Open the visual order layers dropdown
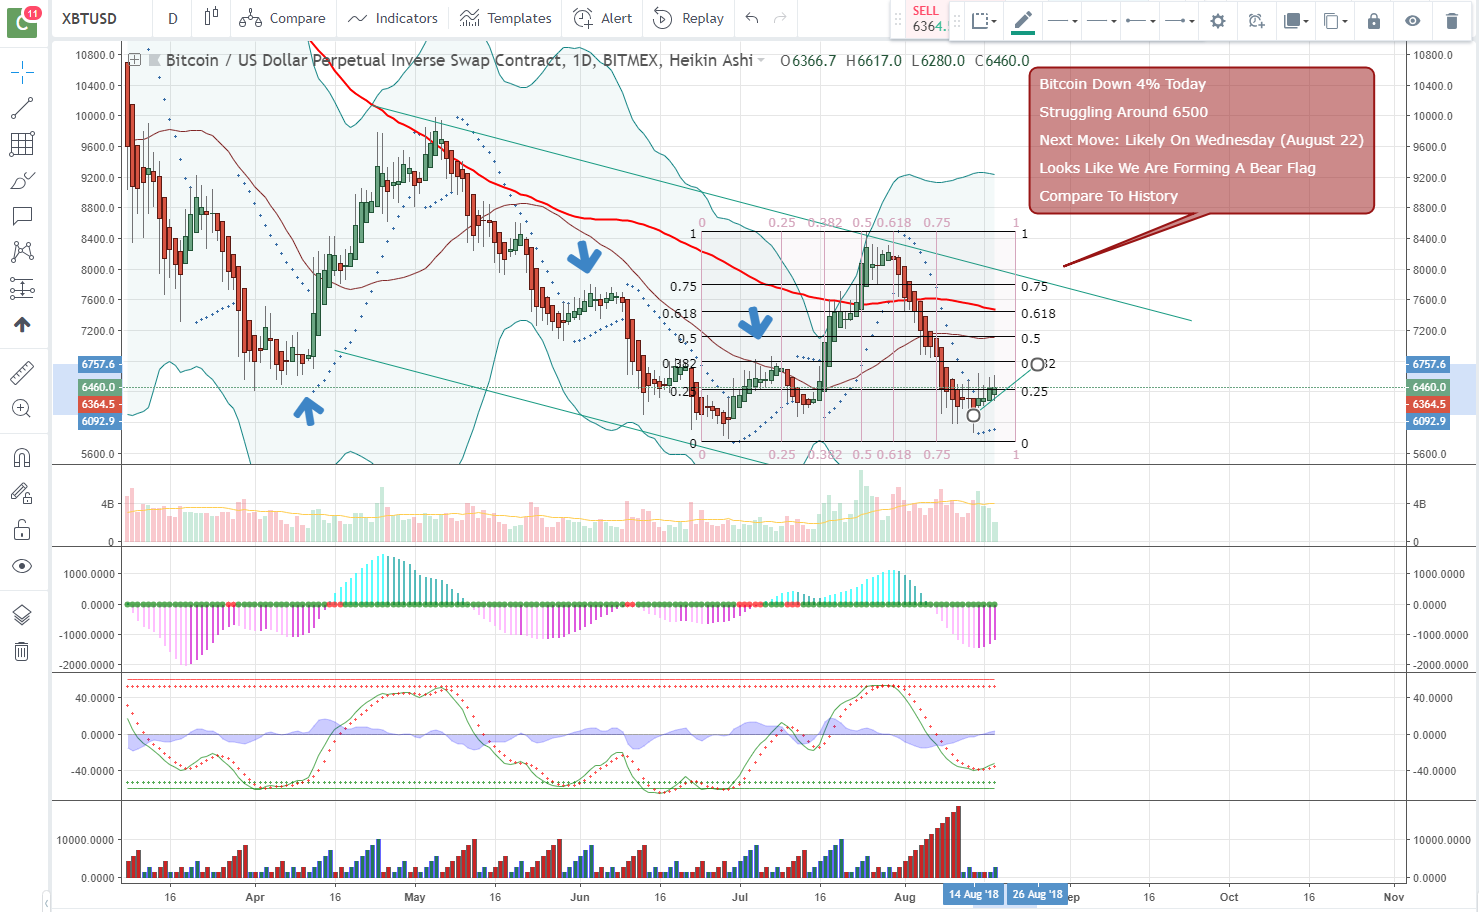The image size is (1479, 912). pyautogui.click(x=1296, y=20)
